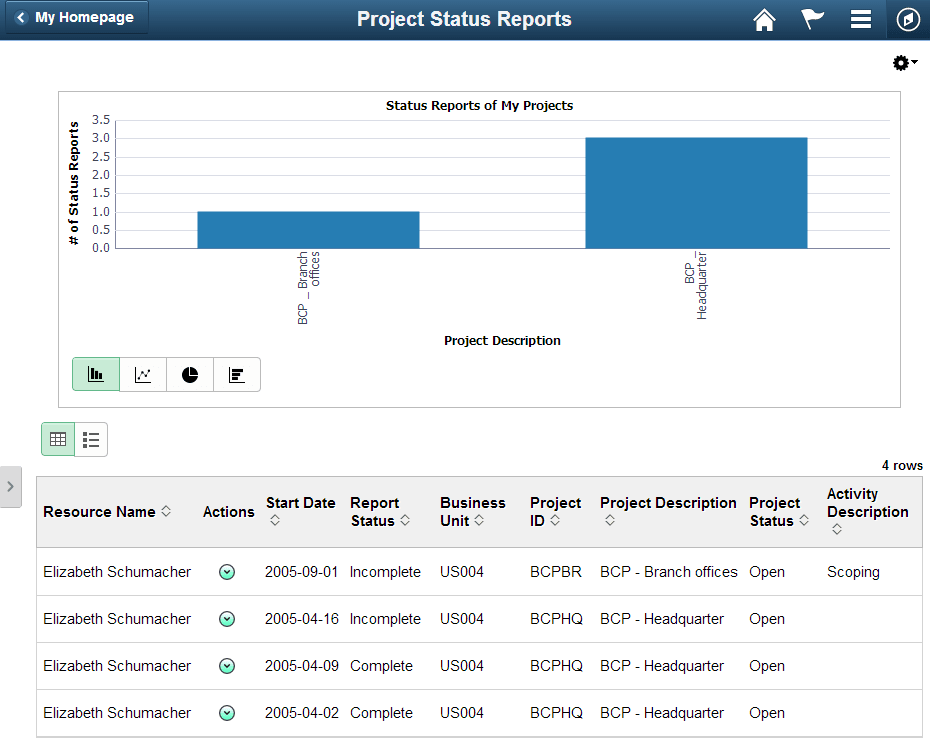This screenshot has height=742, width=930.
Task: Open Actions icon in the 2005-04-16 Incomplete row
Action: pos(227,619)
